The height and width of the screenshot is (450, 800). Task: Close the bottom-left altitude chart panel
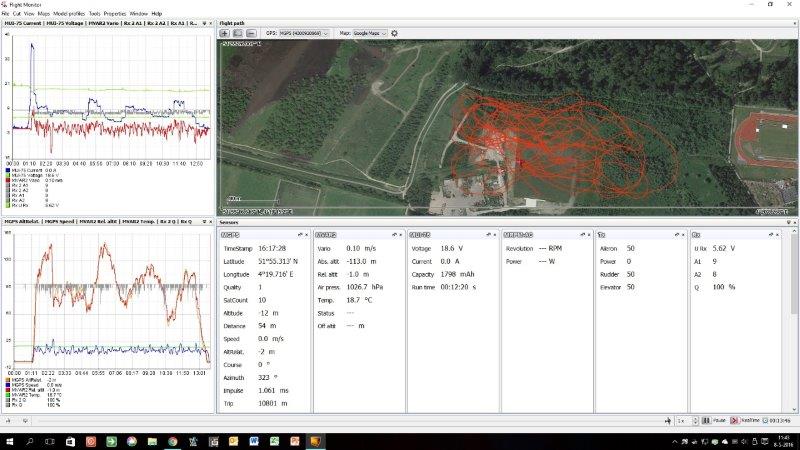211,221
